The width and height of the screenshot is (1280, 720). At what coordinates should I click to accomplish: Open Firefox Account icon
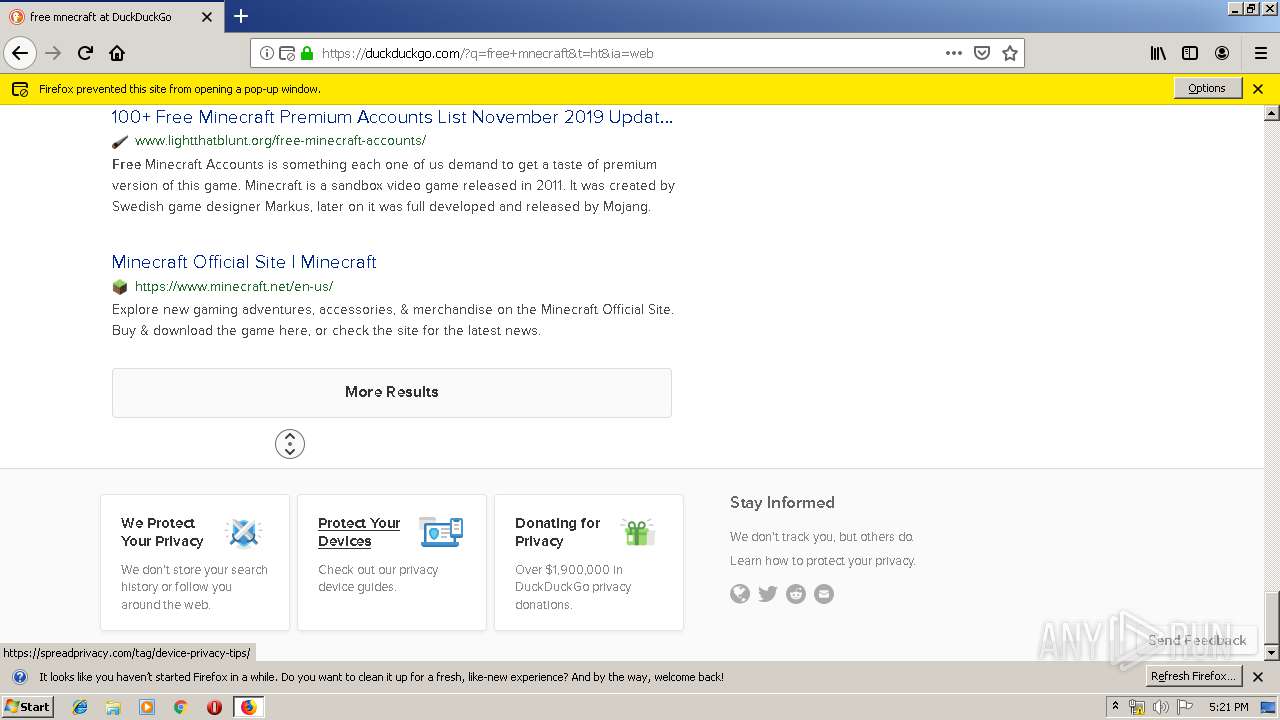(x=1222, y=53)
